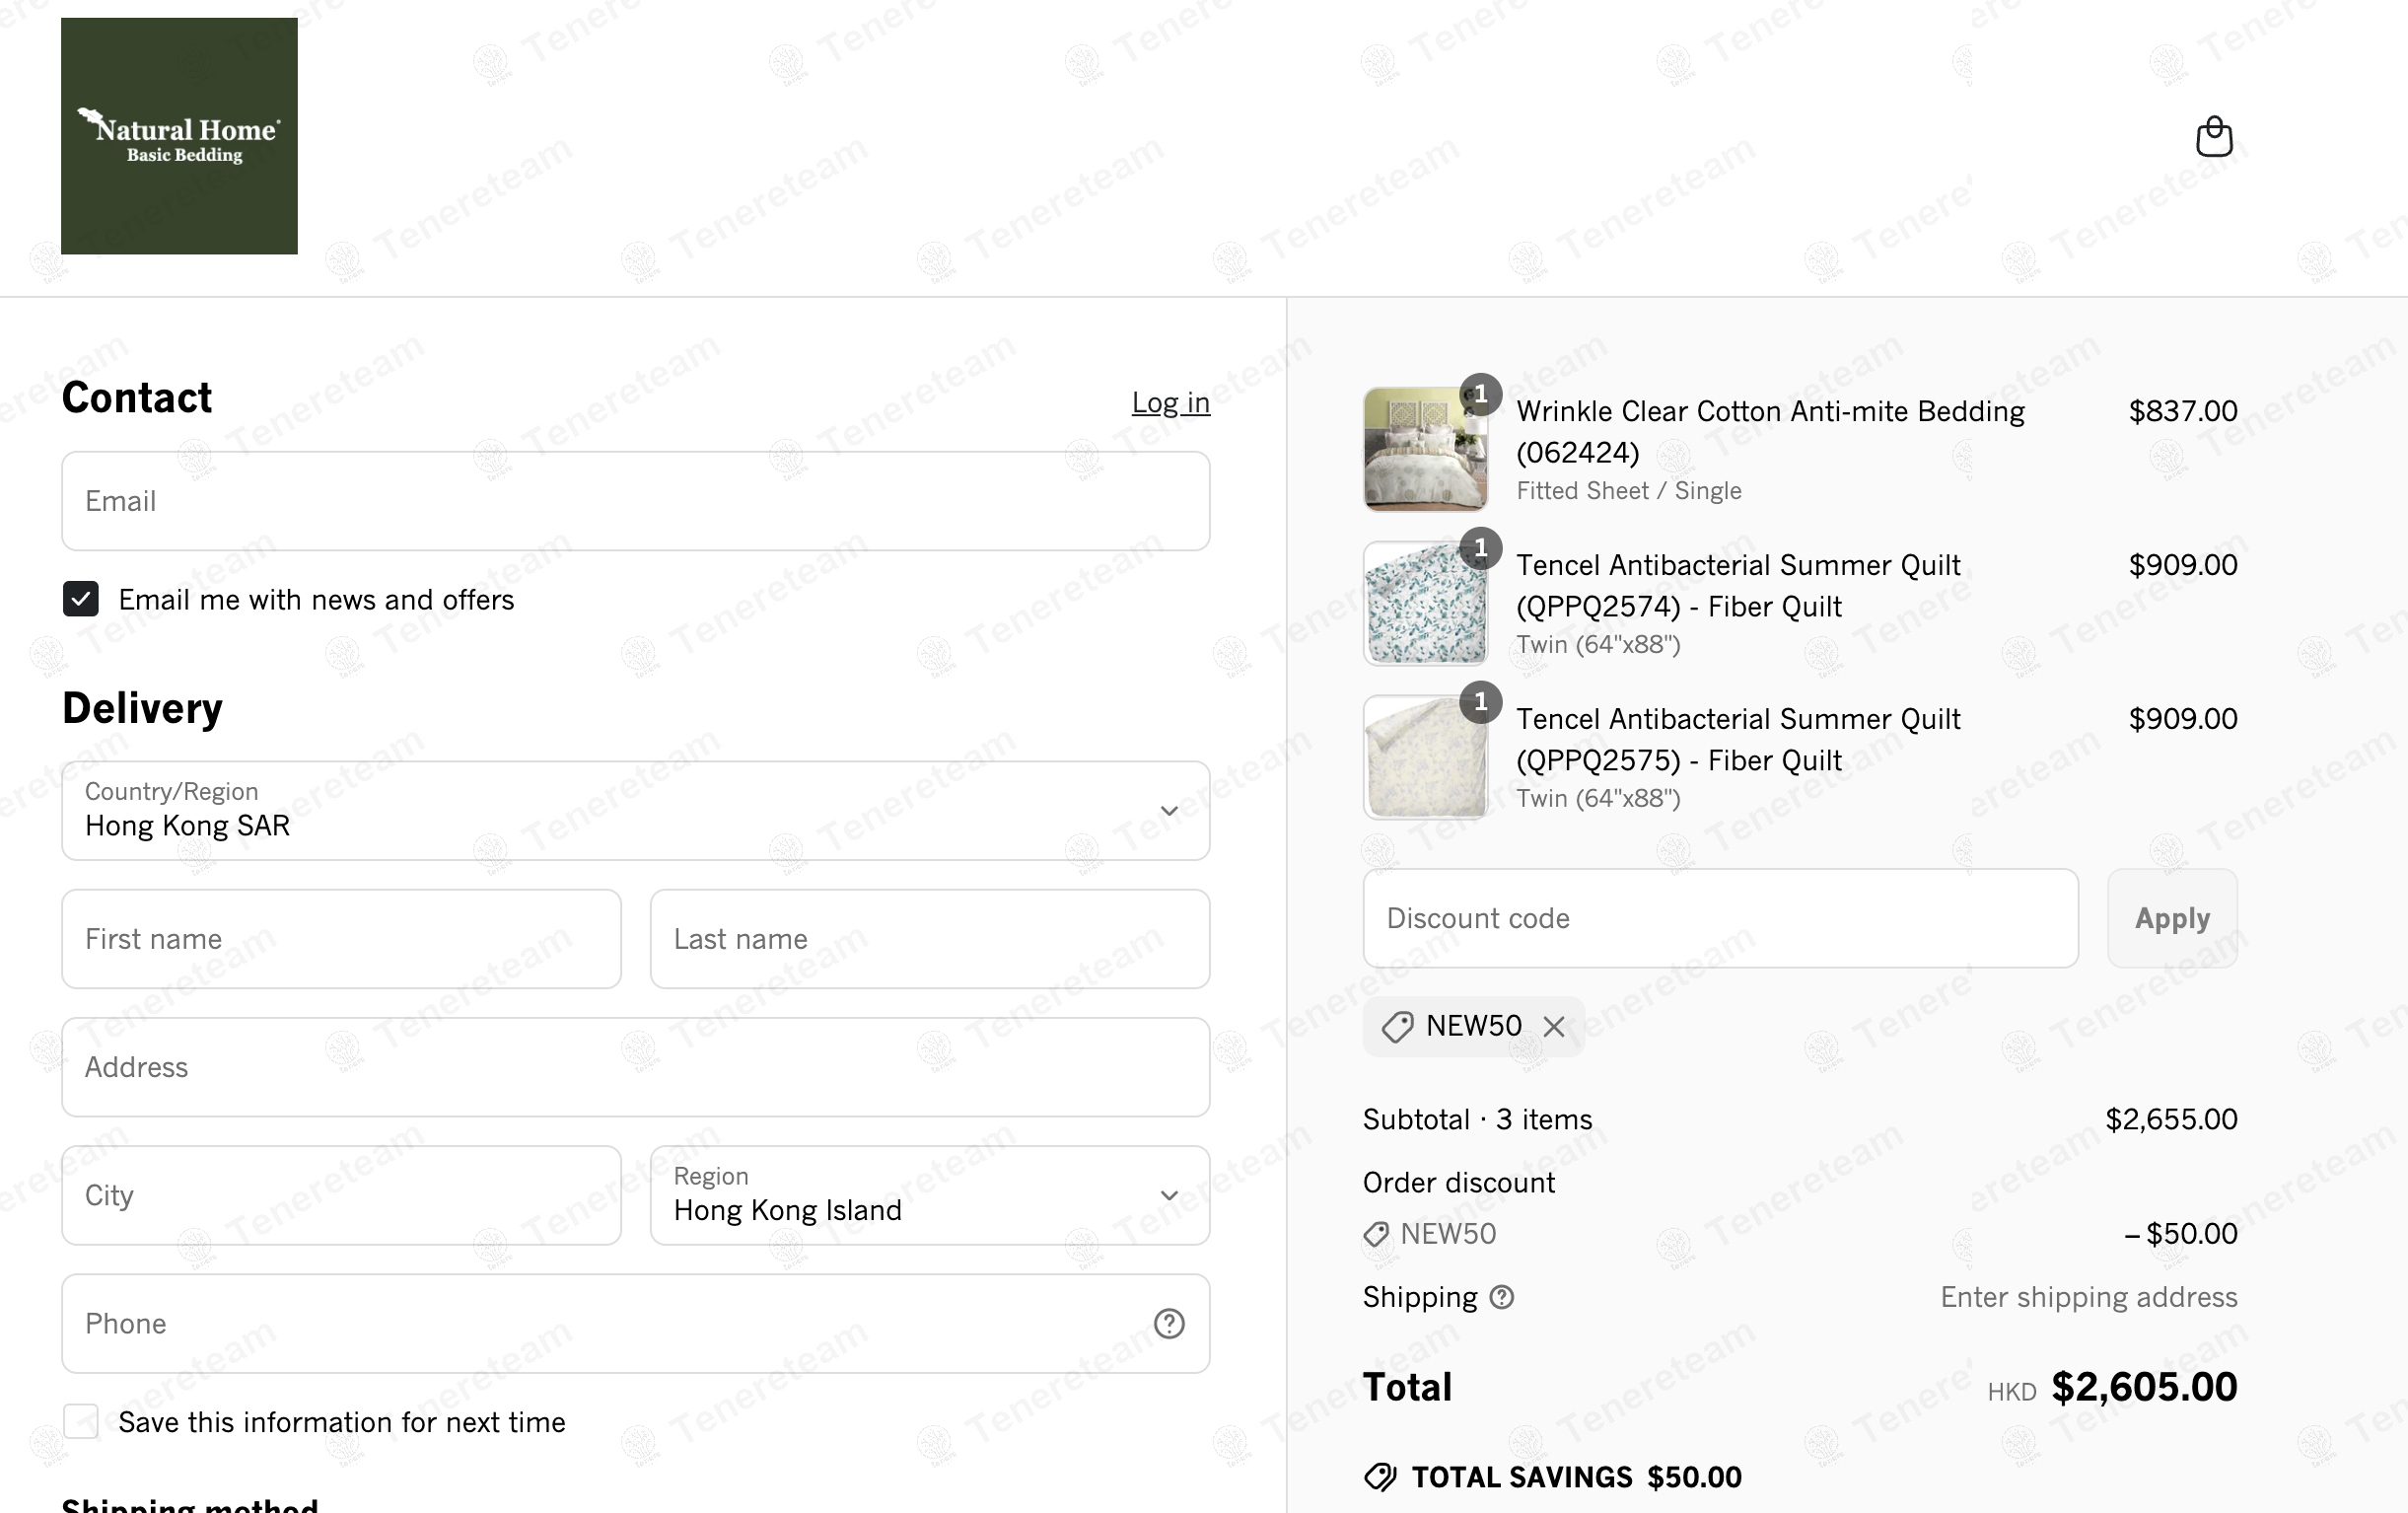Click the Log in link
This screenshot has width=2408, height=1513.
pyautogui.click(x=1170, y=402)
